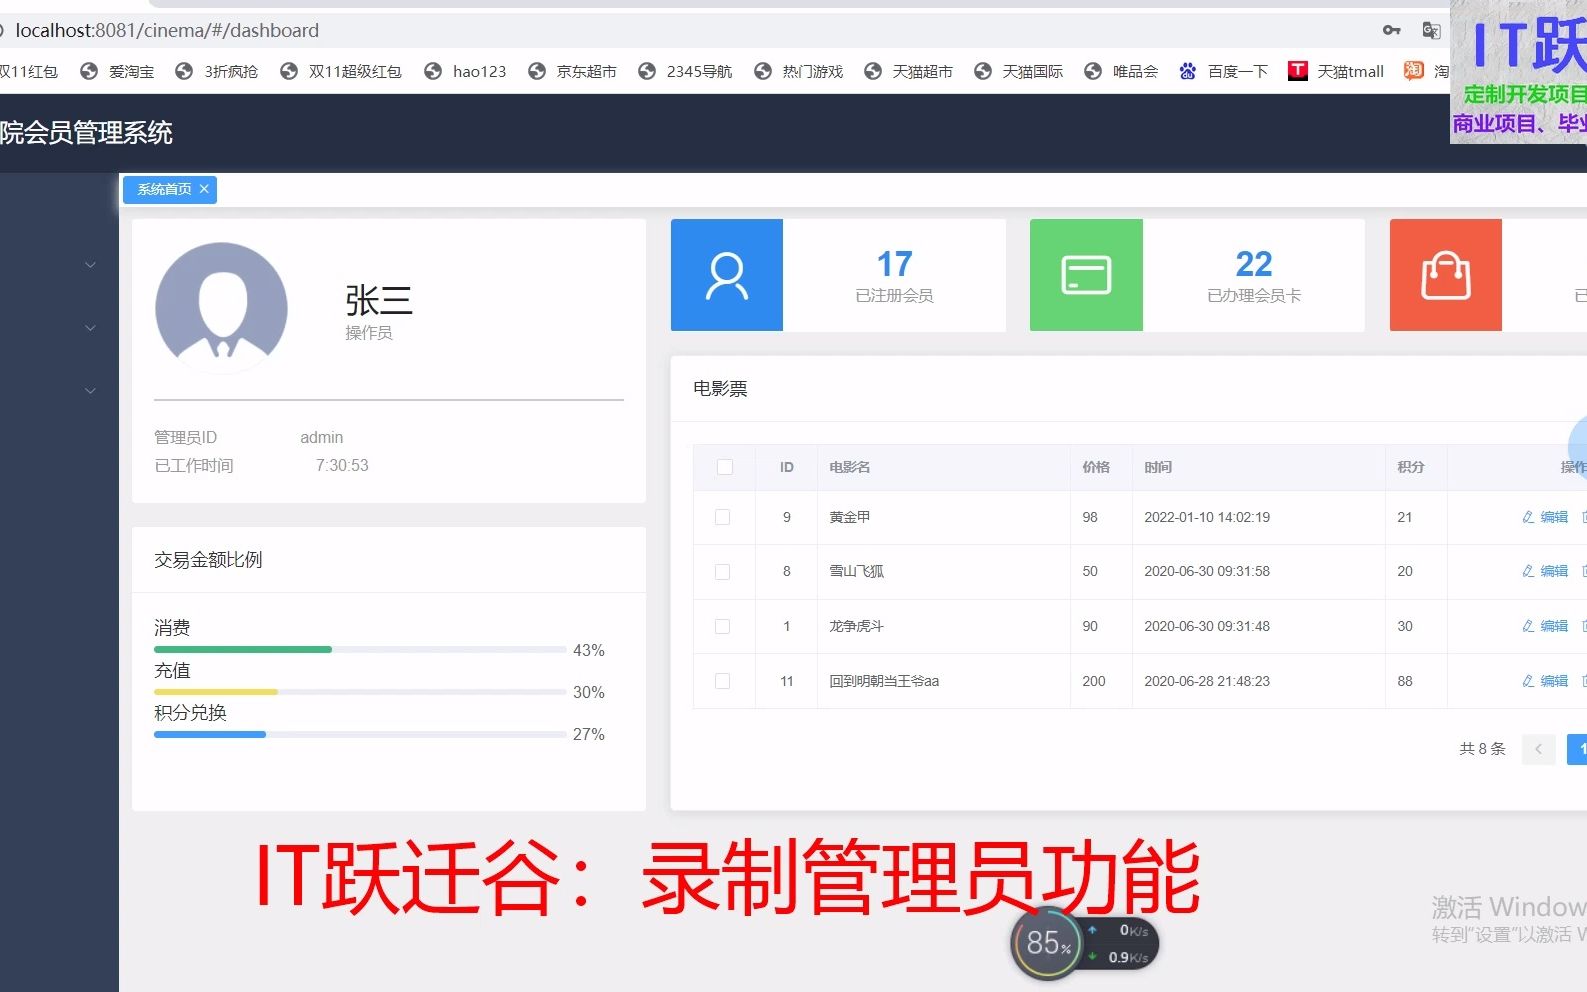Image resolution: width=1587 pixels, height=992 pixels.
Task: Click the 充值 30% progress bar
Action: click(x=360, y=692)
